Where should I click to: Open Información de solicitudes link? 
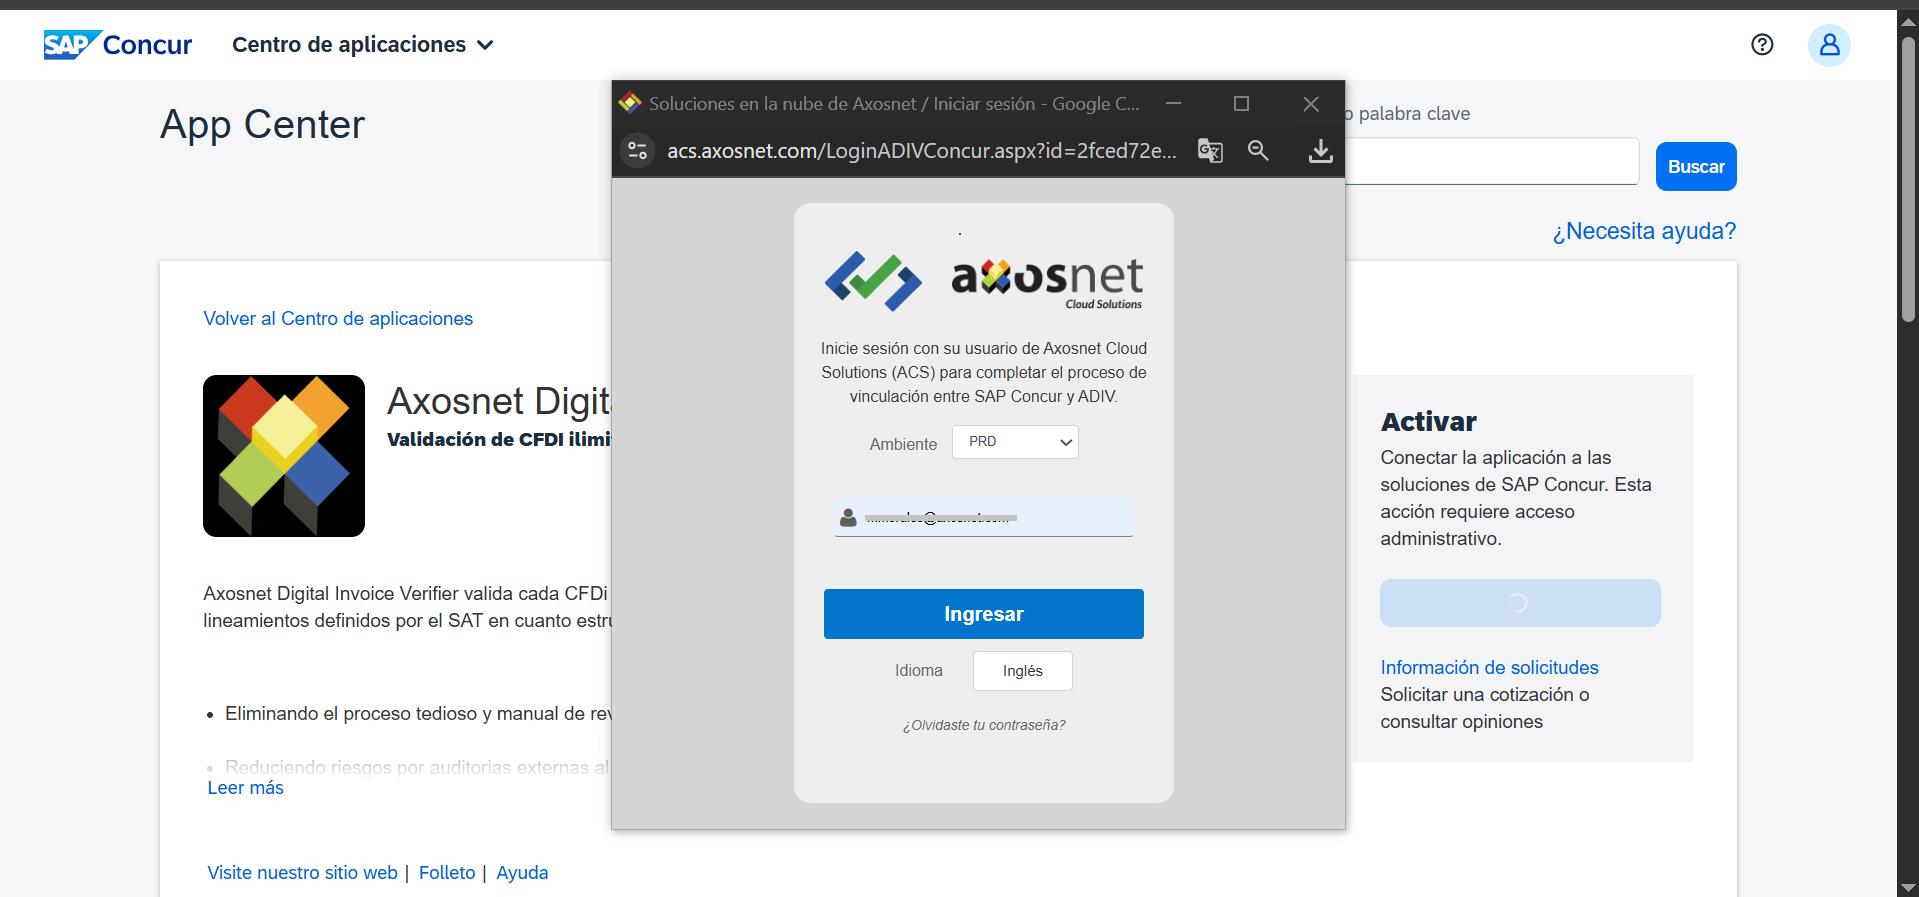coord(1489,667)
